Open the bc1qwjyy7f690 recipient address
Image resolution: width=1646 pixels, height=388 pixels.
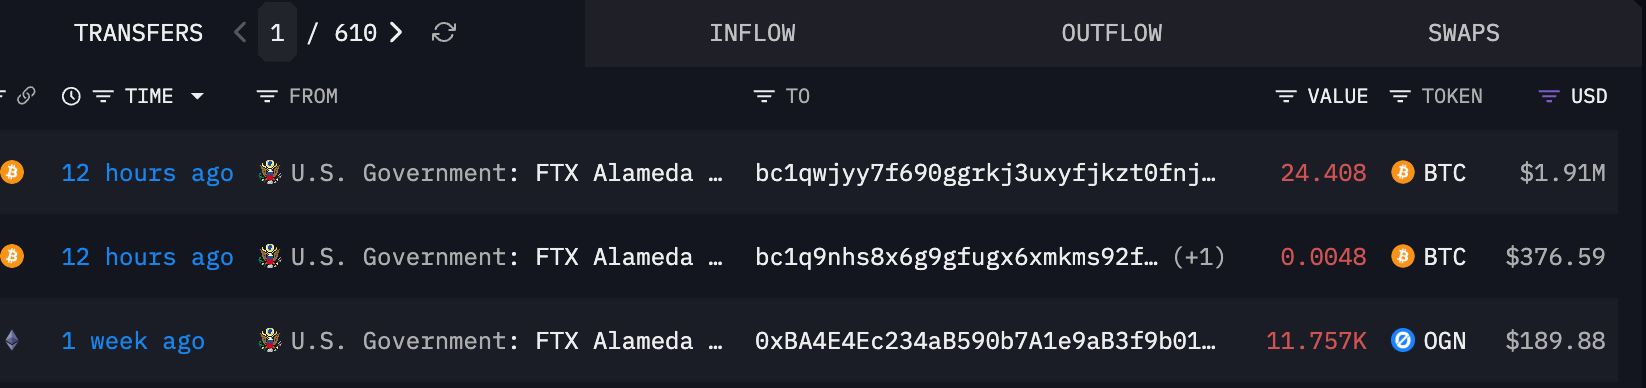[x=985, y=173]
